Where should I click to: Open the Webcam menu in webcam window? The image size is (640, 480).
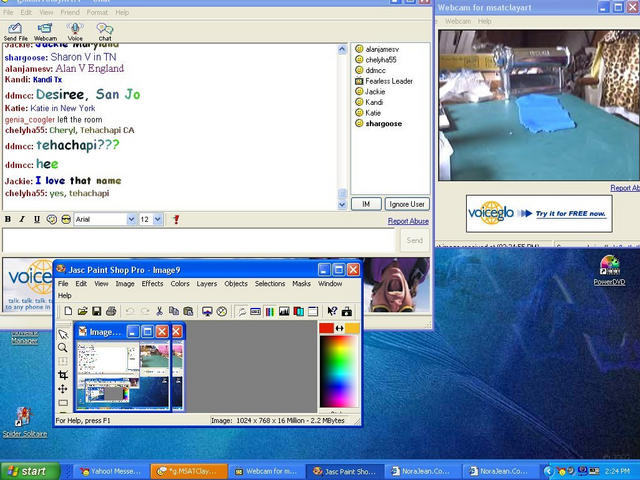[458, 21]
